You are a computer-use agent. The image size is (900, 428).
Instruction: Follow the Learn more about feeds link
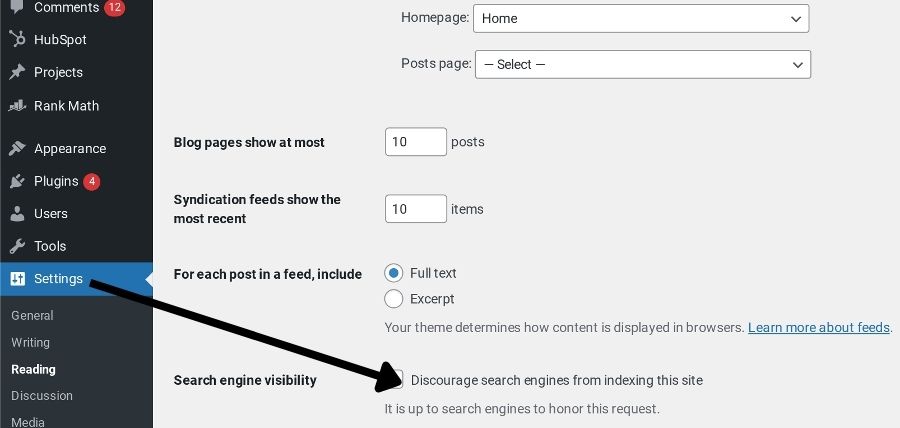(818, 328)
